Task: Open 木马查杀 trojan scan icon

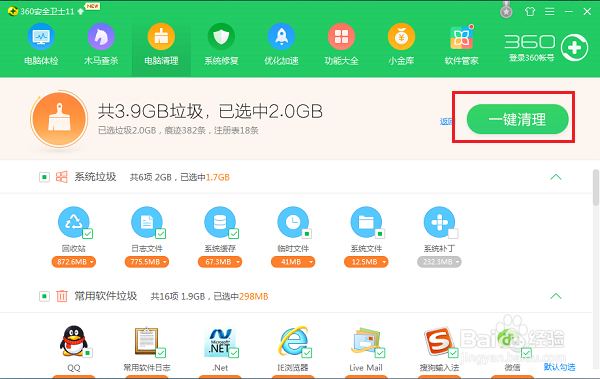Action: coord(101,37)
